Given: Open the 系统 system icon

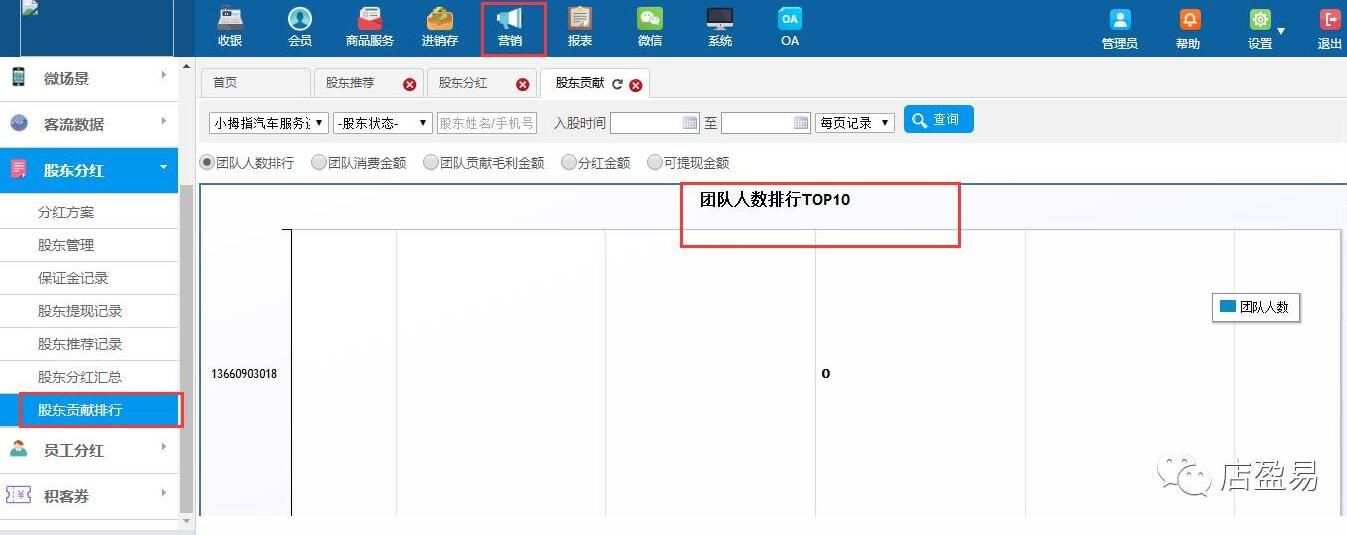Looking at the screenshot, I should 720,28.
